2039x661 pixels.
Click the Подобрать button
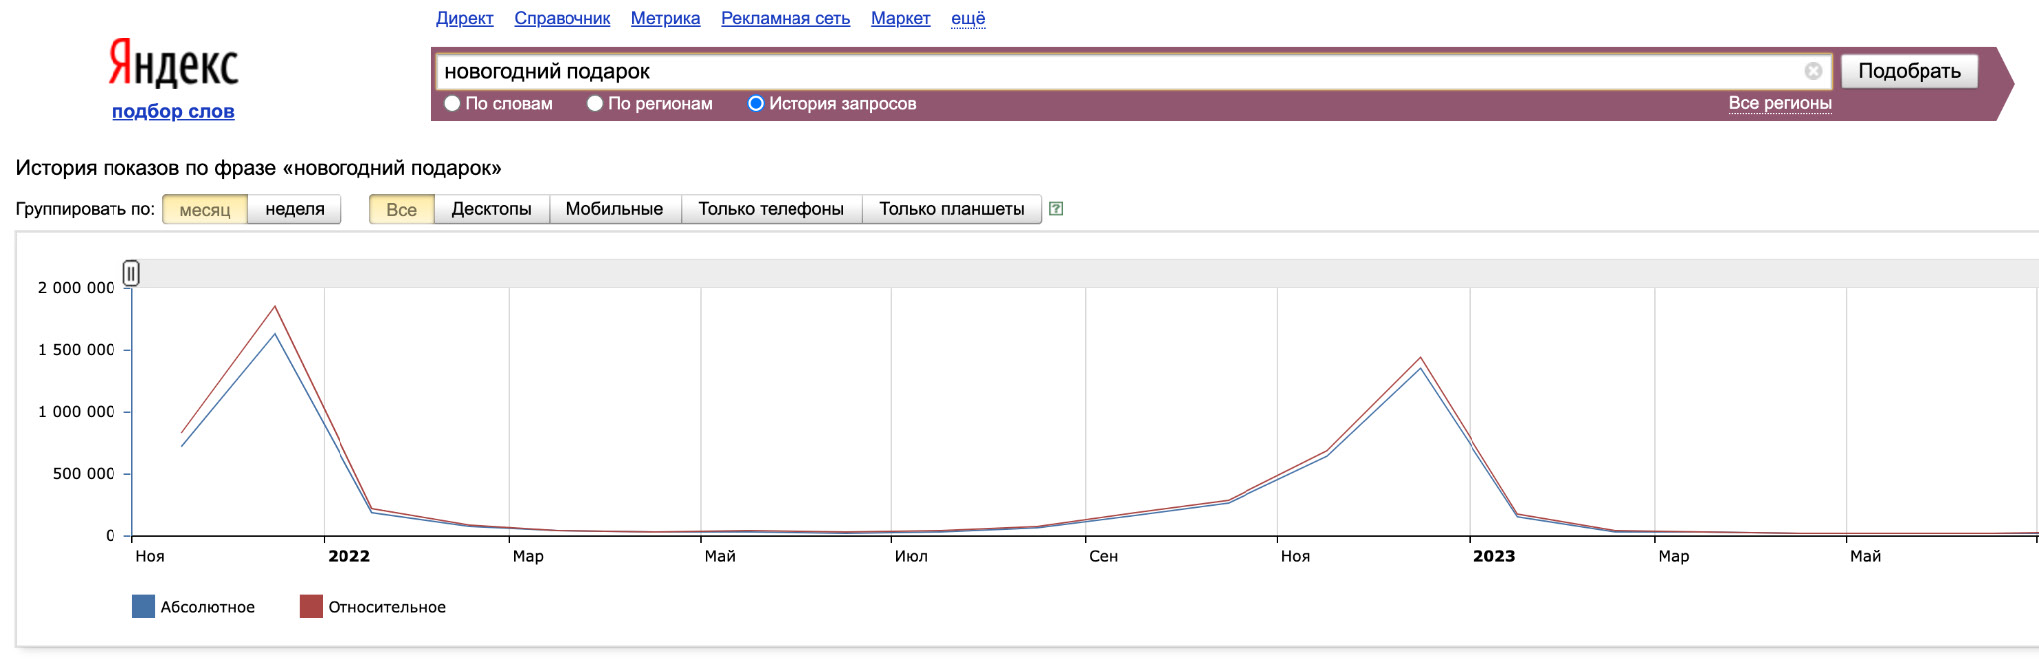pyautogui.click(x=1909, y=71)
